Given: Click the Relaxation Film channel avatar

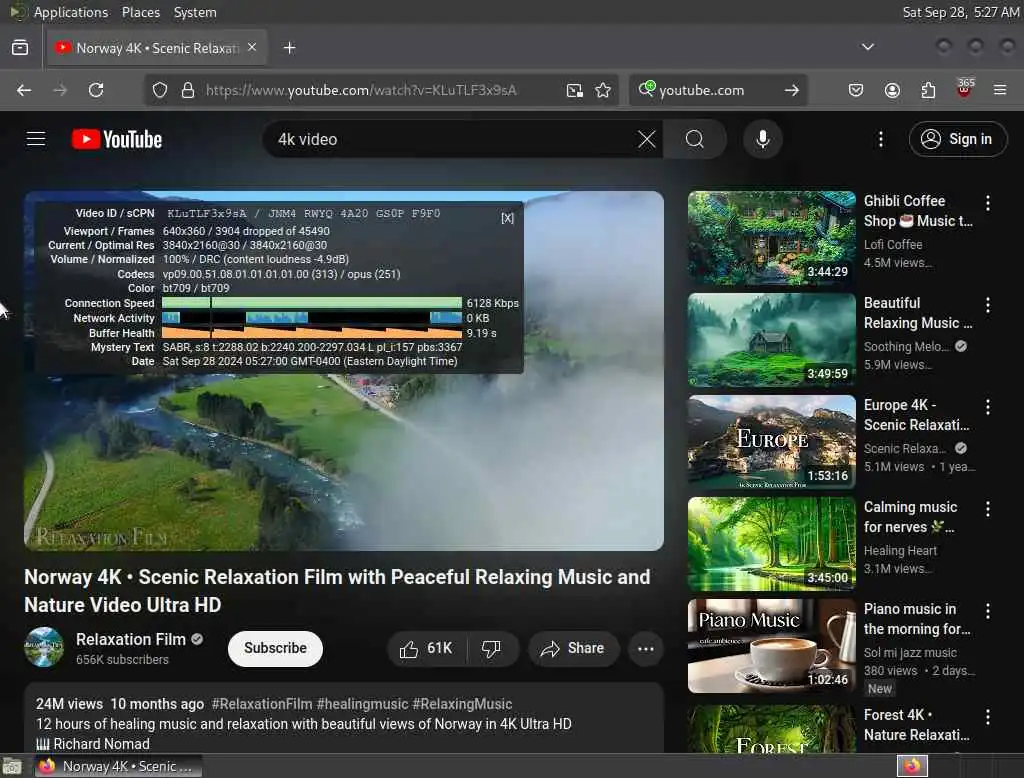Looking at the screenshot, I should coord(44,647).
